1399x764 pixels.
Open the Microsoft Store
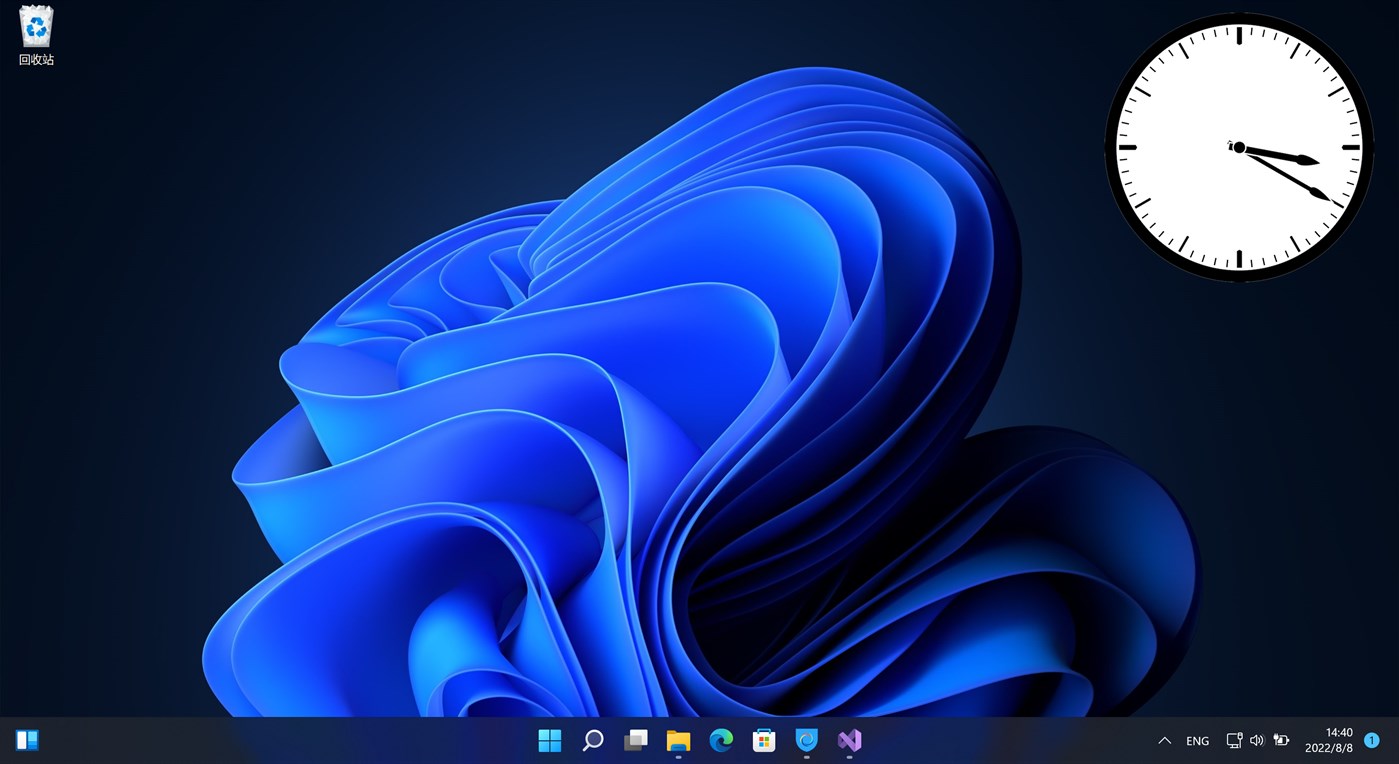(x=764, y=740)
